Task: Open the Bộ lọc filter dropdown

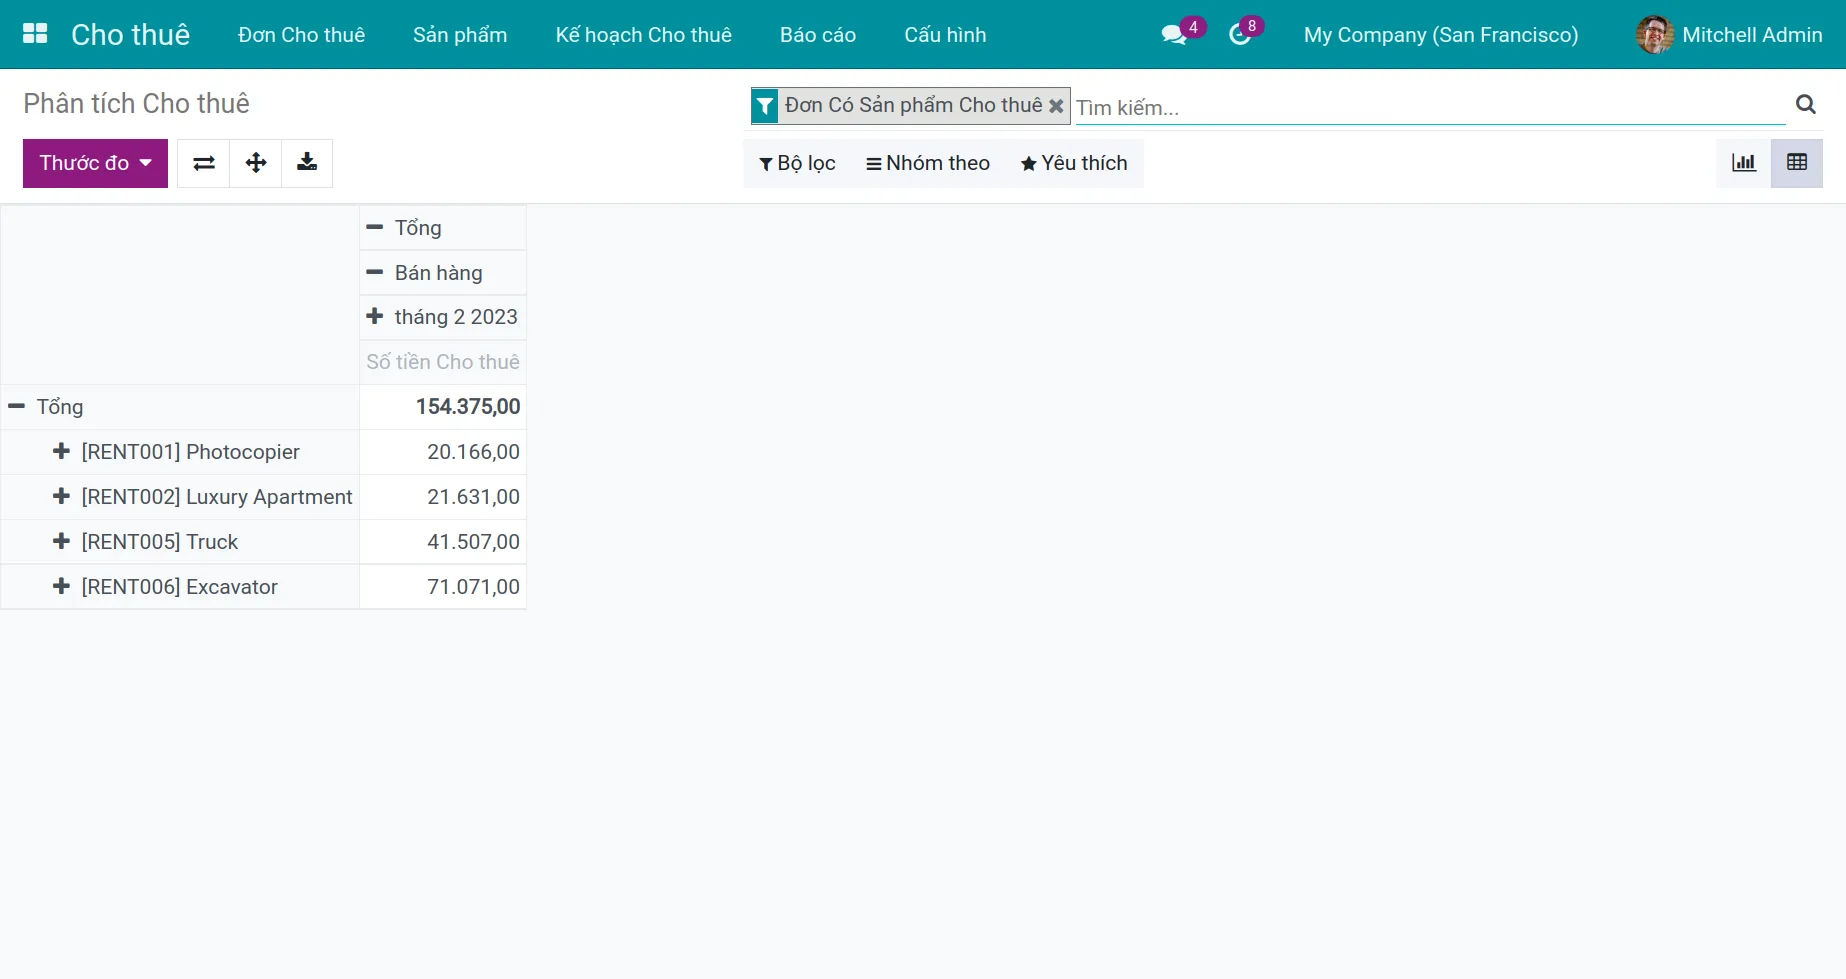Action: click(797, 163)
